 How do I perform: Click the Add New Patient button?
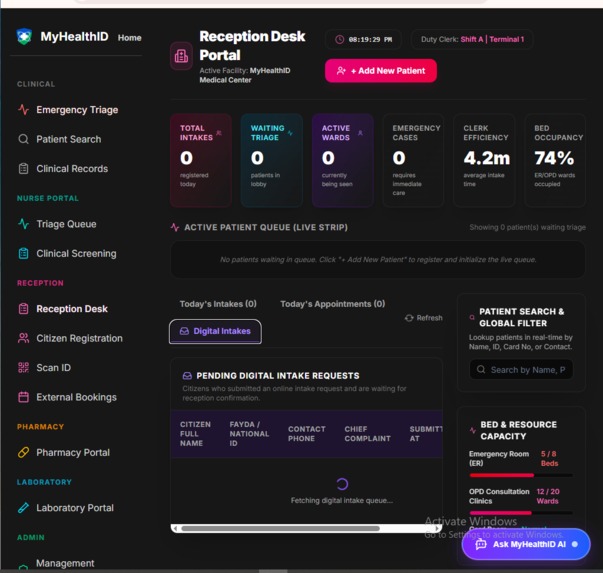tap(381, 71)
